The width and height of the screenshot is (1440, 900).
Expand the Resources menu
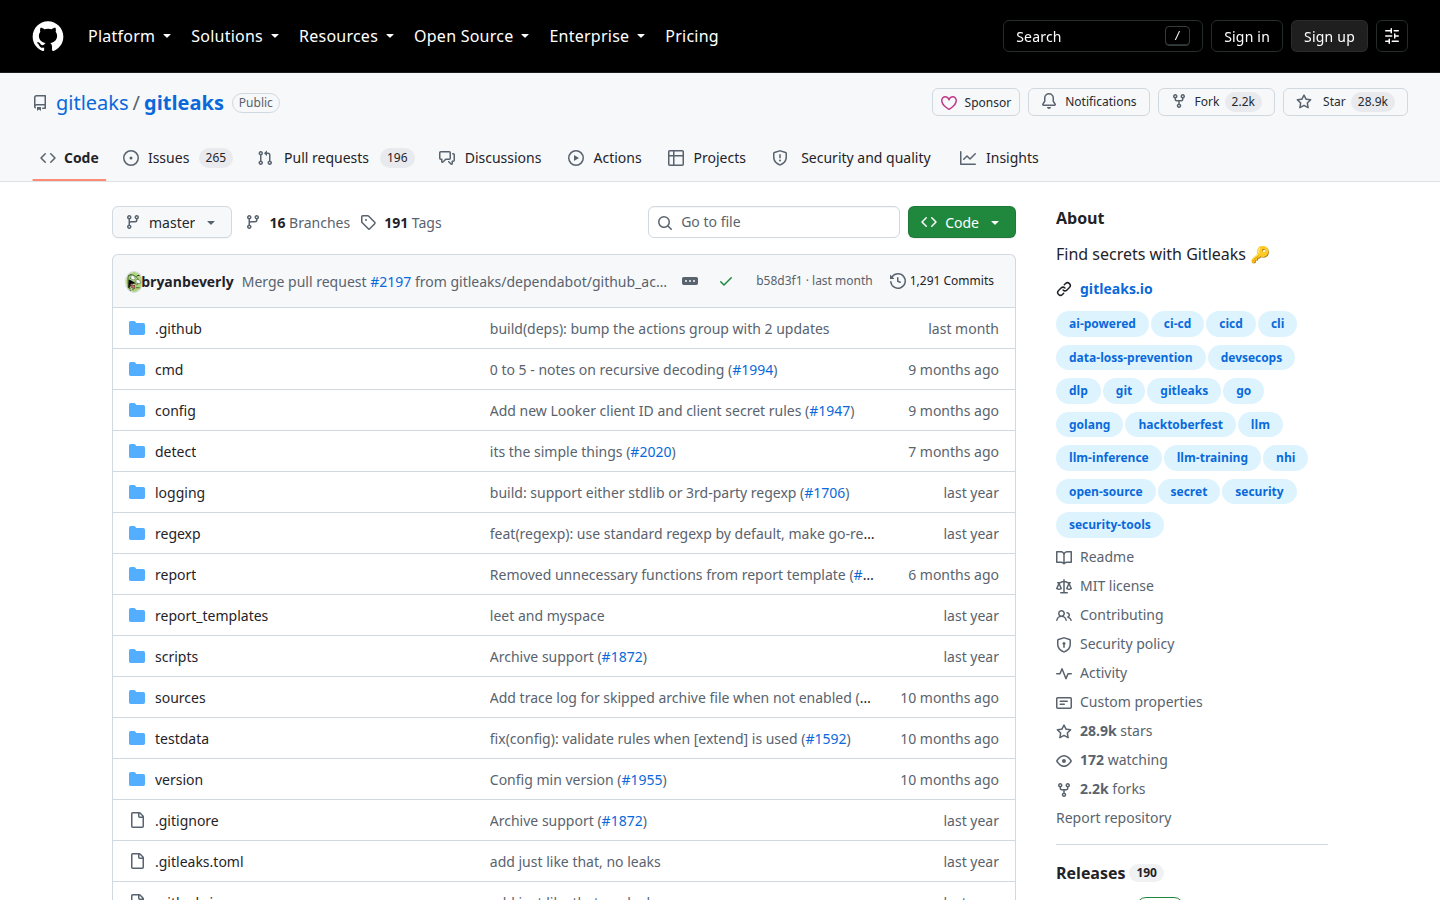click(x=346, y=36)
